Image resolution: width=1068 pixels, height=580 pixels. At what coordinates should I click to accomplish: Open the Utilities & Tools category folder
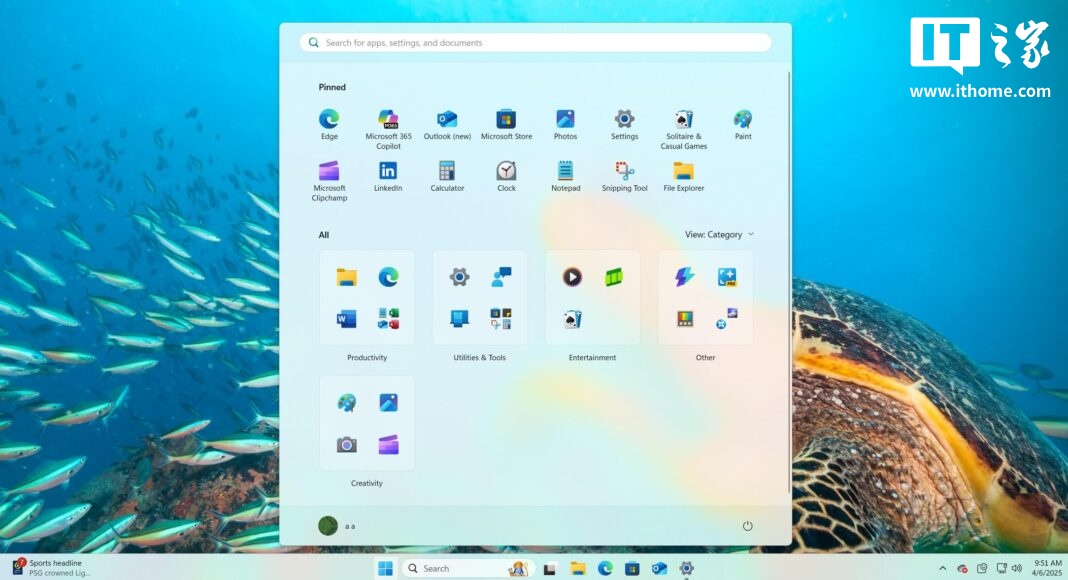pyautogui.click(x=480, y=297)
